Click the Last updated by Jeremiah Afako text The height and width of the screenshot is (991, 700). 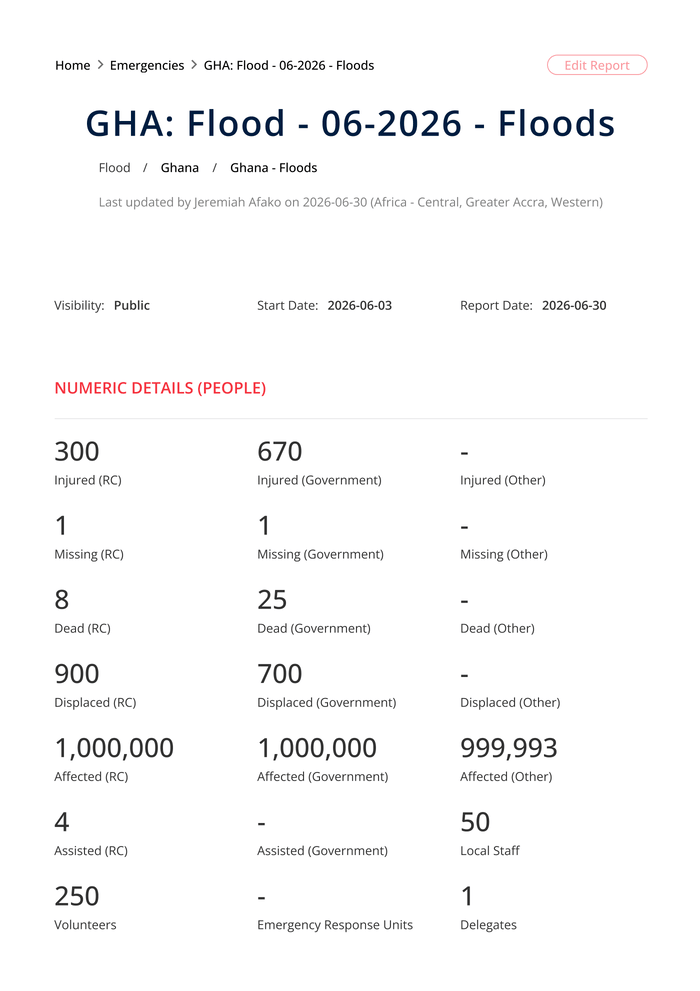coord(351,203)
